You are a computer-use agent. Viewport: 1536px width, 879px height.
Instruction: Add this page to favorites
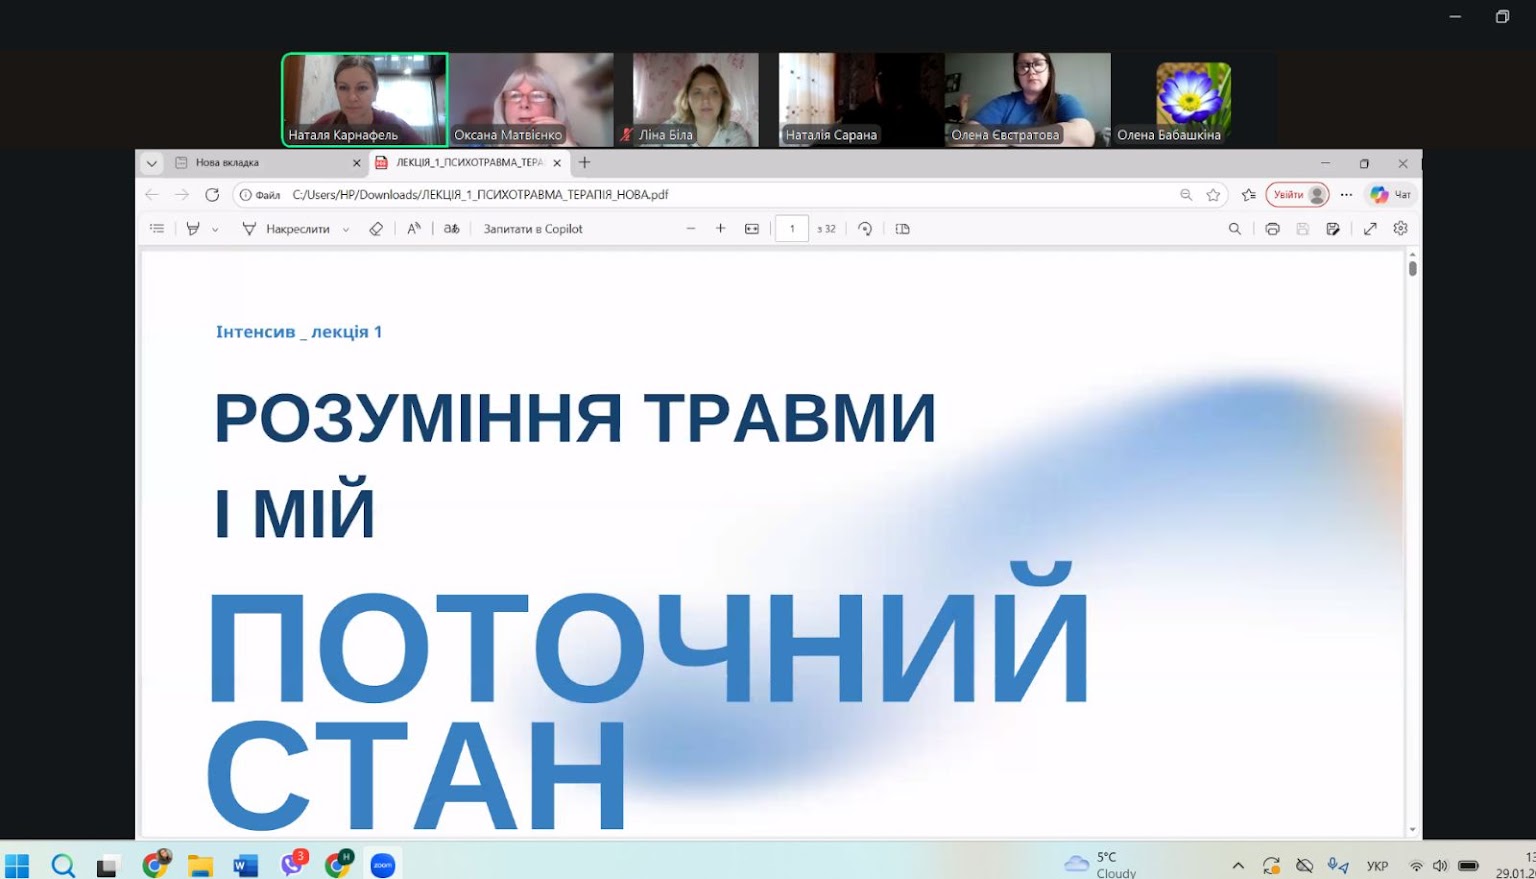pos(1213,195)
